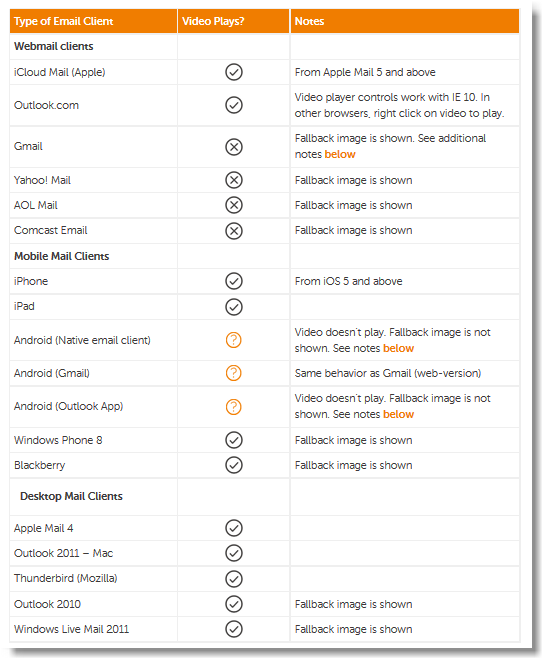Viewport: 542px width, 658px height.
Task: Follow the 'below' link in Android Native notes
Action: point(398,348)
